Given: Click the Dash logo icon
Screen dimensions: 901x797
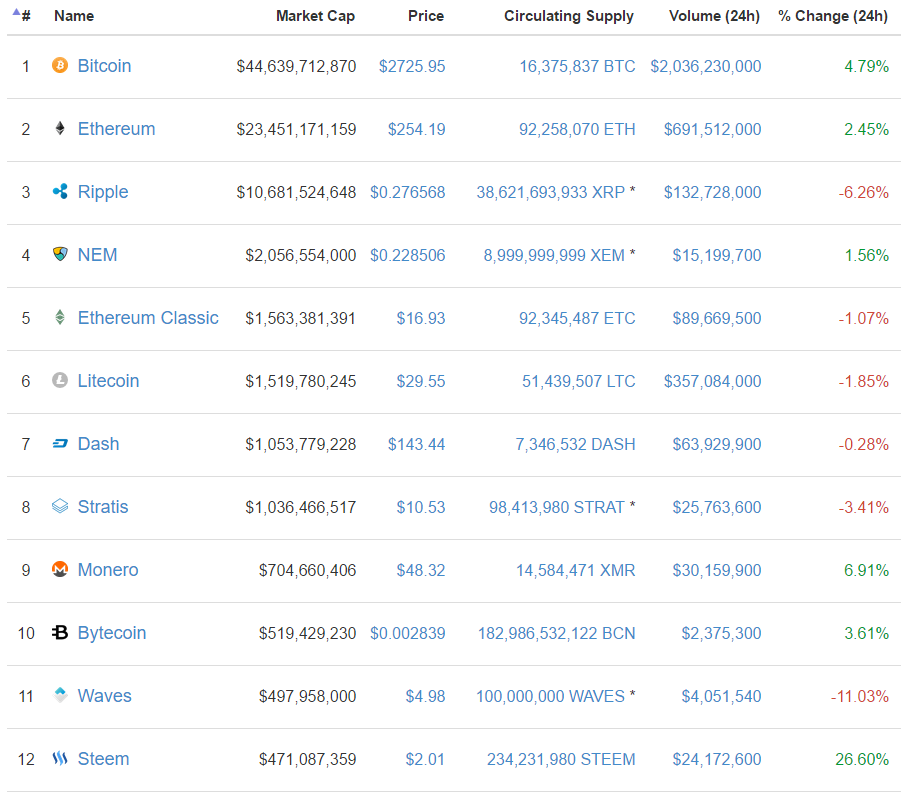Looking at the screenshot, I should click(60, 443).
